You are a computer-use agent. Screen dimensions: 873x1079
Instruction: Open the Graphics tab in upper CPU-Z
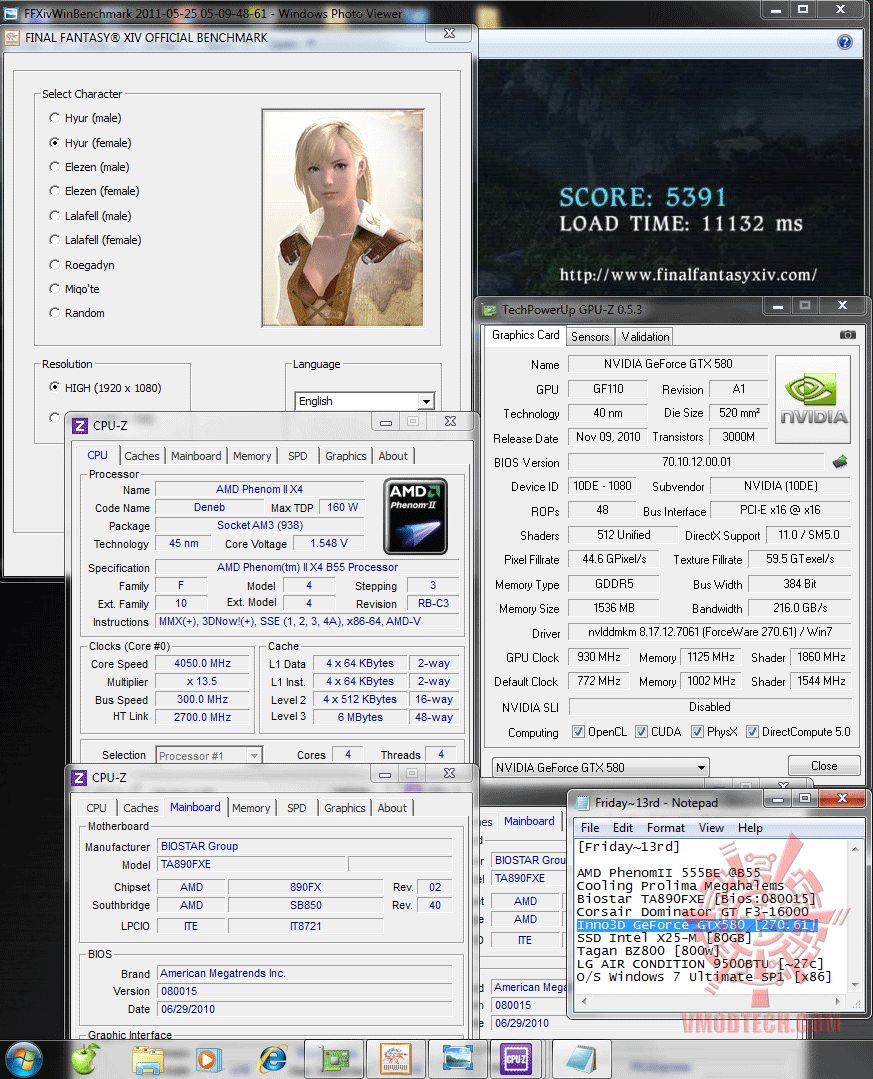[x=345, y=456]
